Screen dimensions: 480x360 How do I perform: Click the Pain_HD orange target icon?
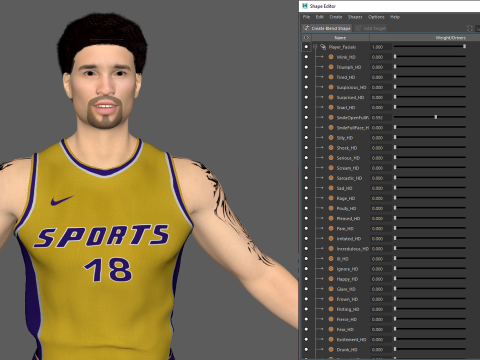coord(331,228)
